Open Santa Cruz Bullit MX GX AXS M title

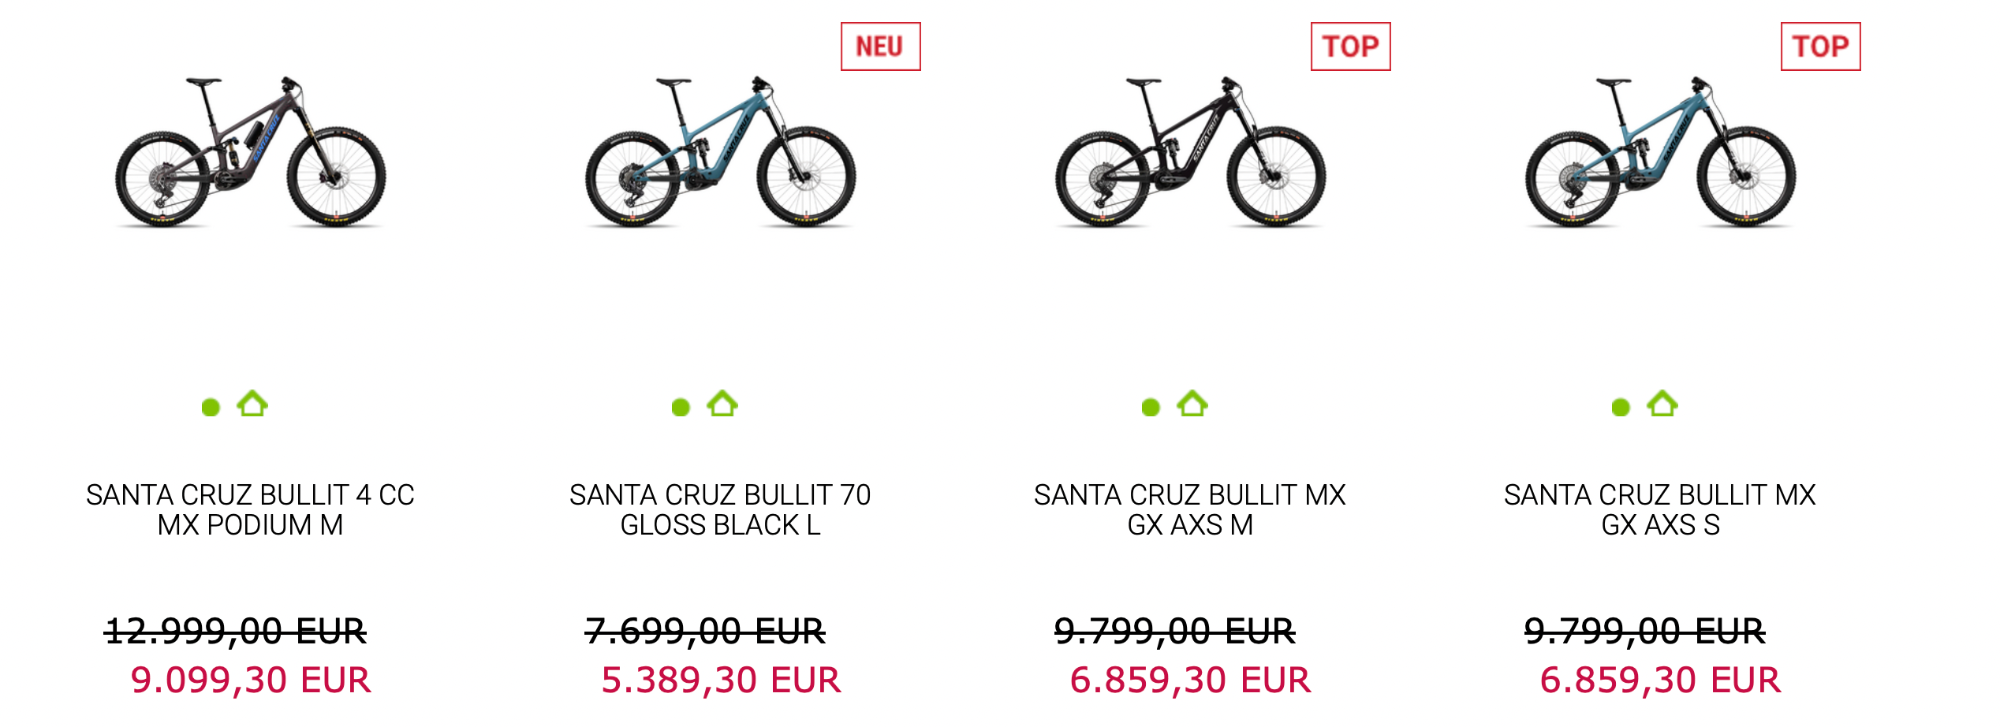pyautogui.click(x=1190, y=510)
